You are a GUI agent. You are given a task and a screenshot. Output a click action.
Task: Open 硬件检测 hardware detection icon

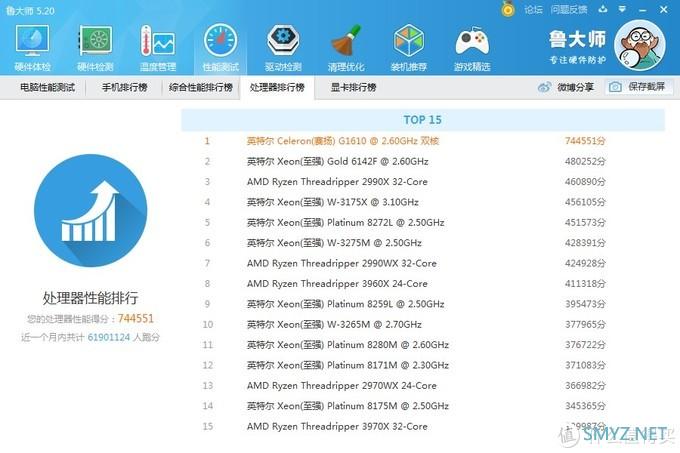pos(95,48)
